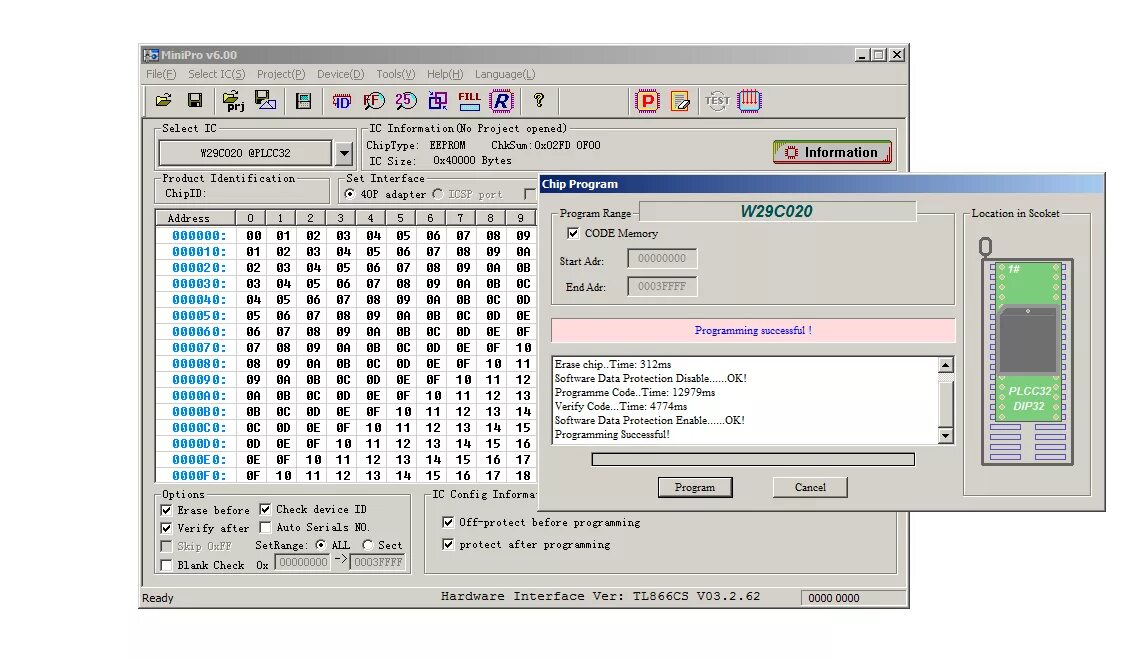Enable Blank Check checkbox
The height and width of the screenshot is (658, 1126).
tap(166, 565)
